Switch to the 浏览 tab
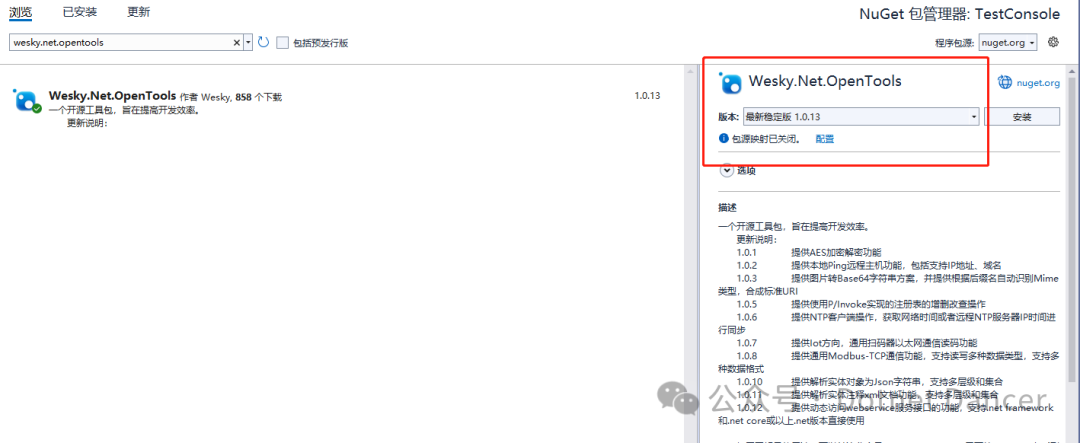This screenshot has height=443, width=1080. 21,12
